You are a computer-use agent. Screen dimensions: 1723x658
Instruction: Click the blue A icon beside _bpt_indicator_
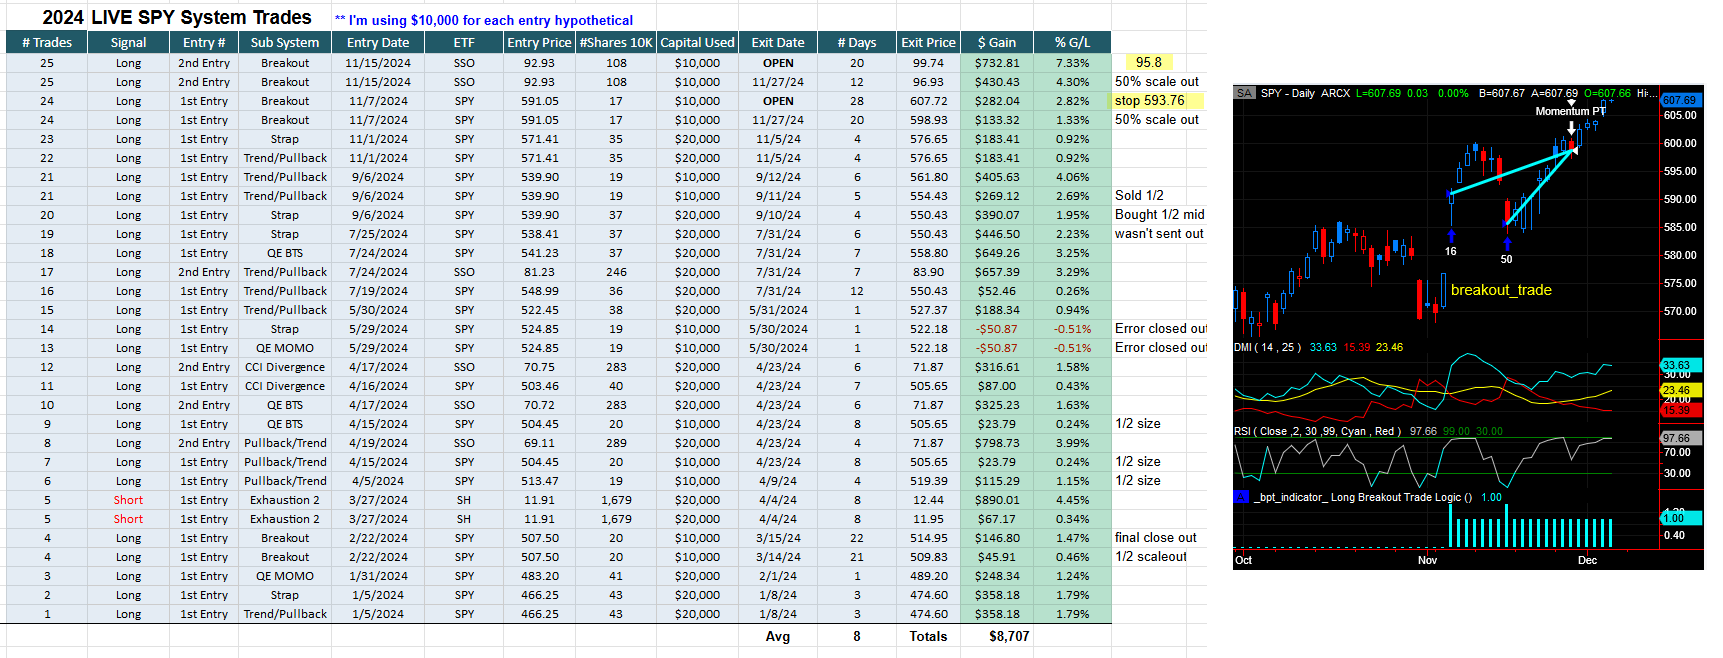point(1241,497)
